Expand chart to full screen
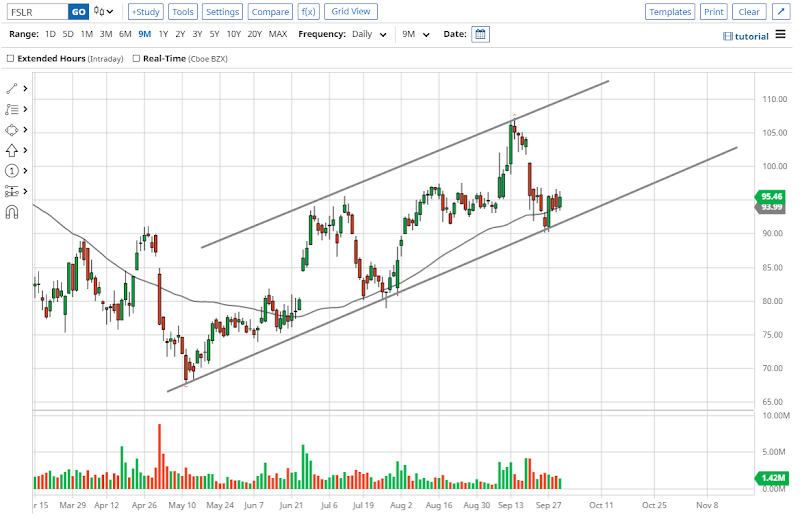Screen dimensions: 800x515 (x=781, y=12)
